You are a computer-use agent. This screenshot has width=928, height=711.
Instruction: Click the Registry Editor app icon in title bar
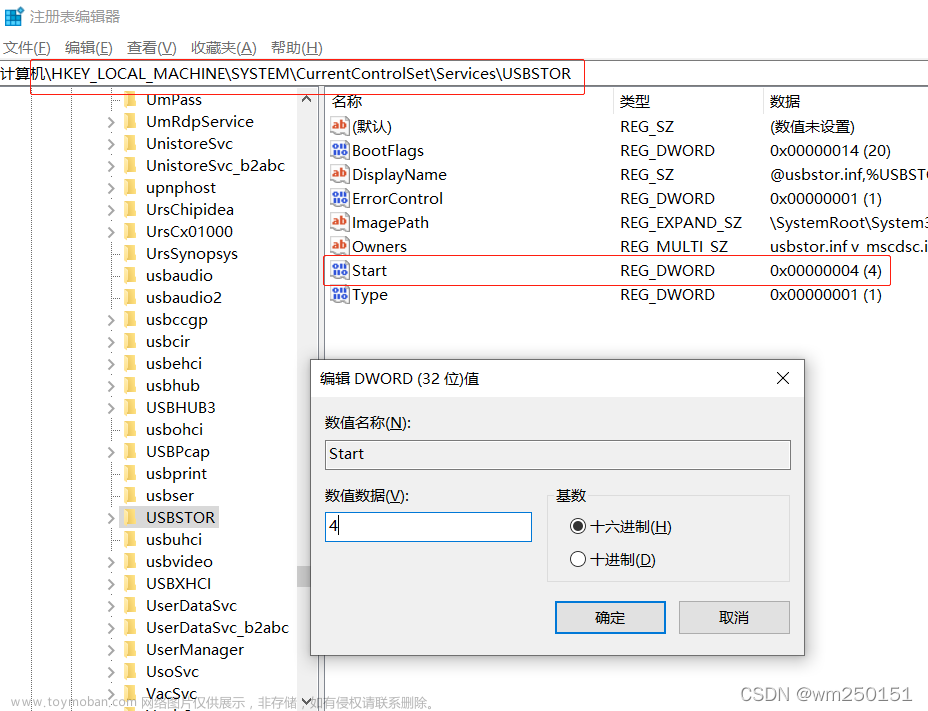(14, 16)
